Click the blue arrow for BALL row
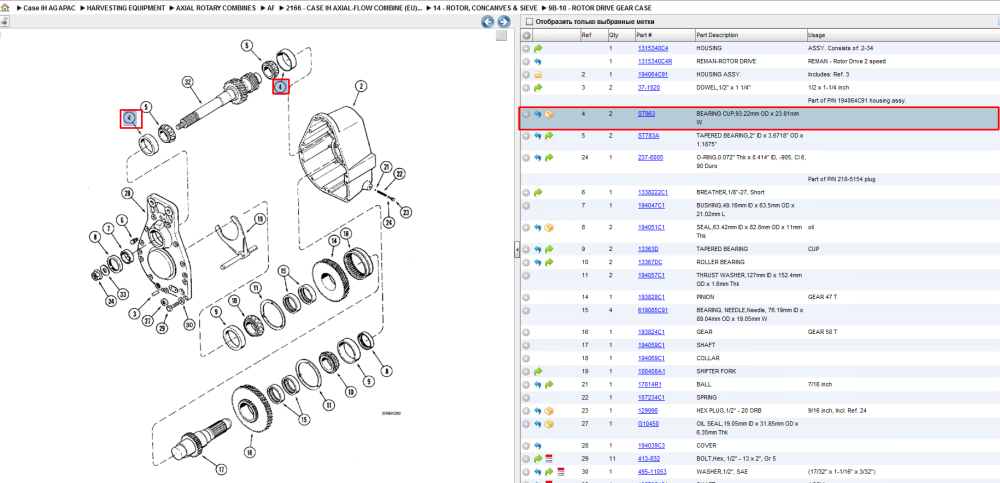The height and width of the screenshot is (483, 1000). click(538, 385)
